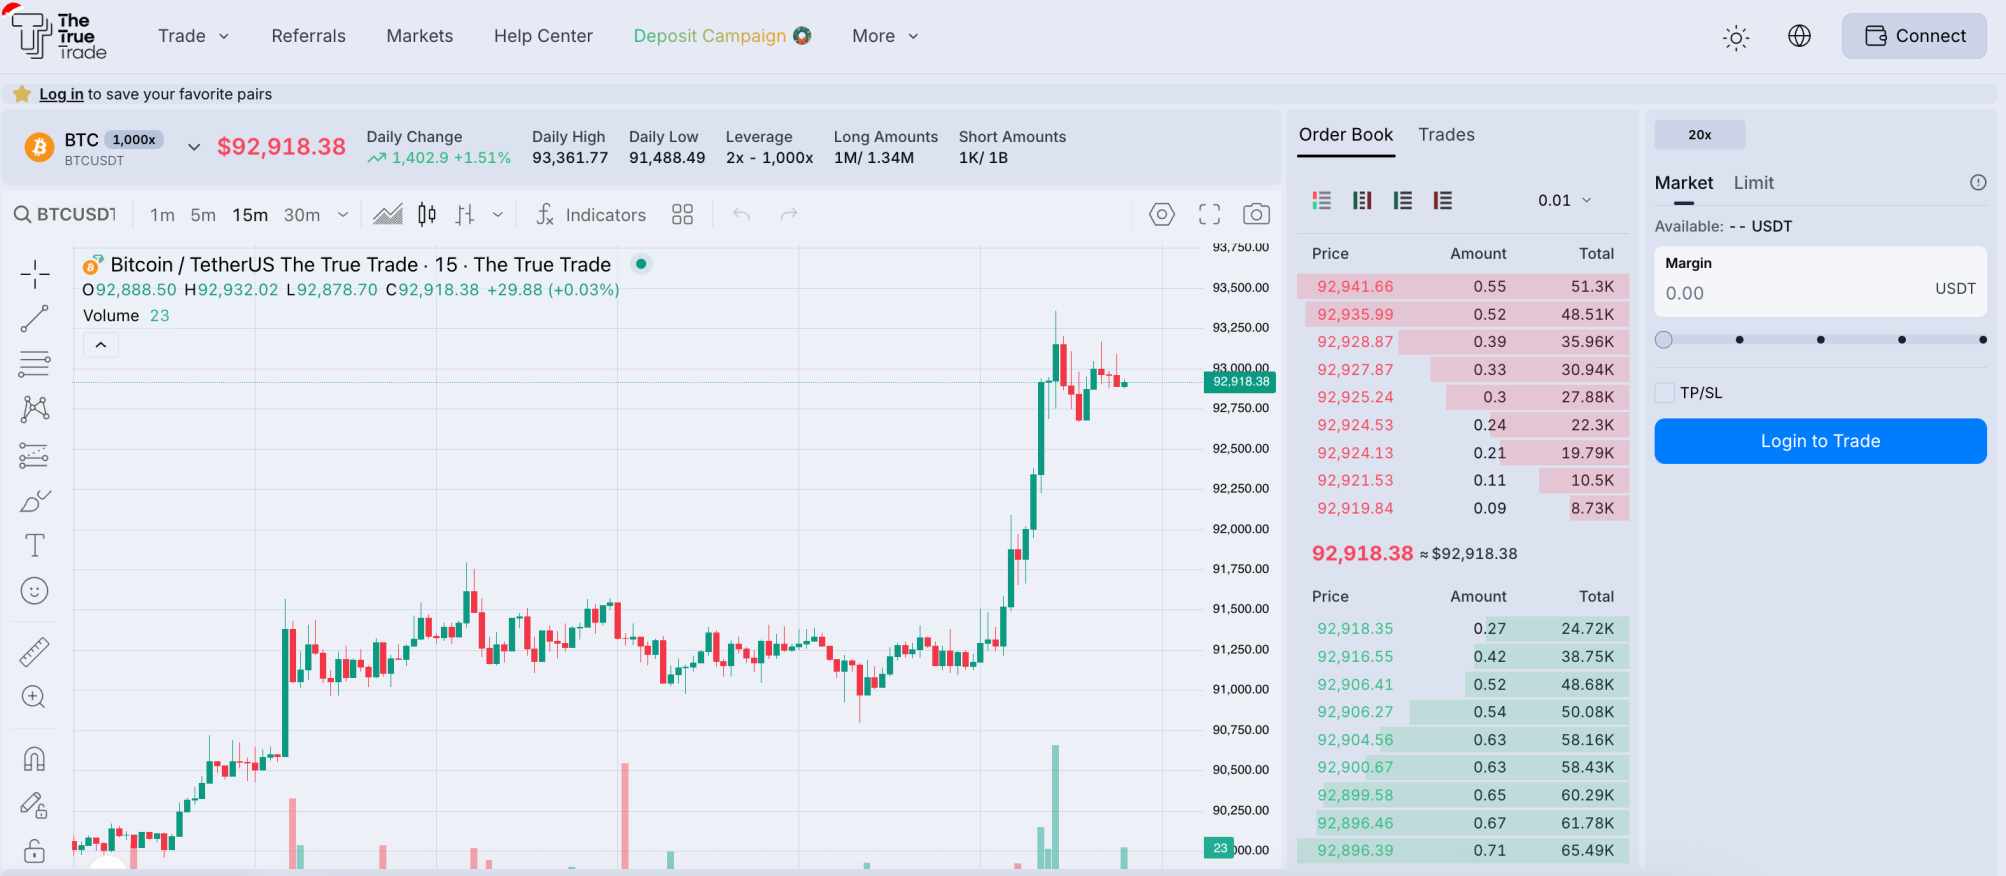
Task: Select the 5m timeframe
Action: tap(203, 215)
